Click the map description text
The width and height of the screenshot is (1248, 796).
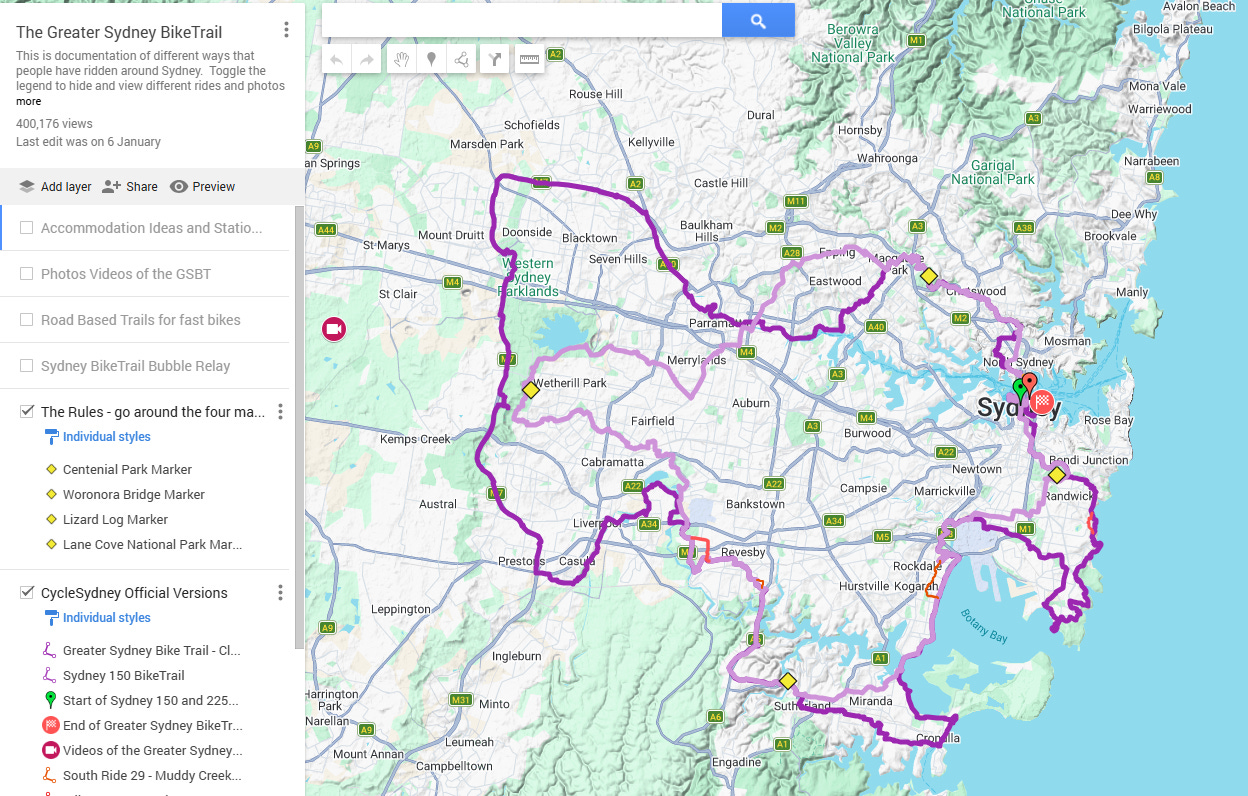tap(150, 71)
